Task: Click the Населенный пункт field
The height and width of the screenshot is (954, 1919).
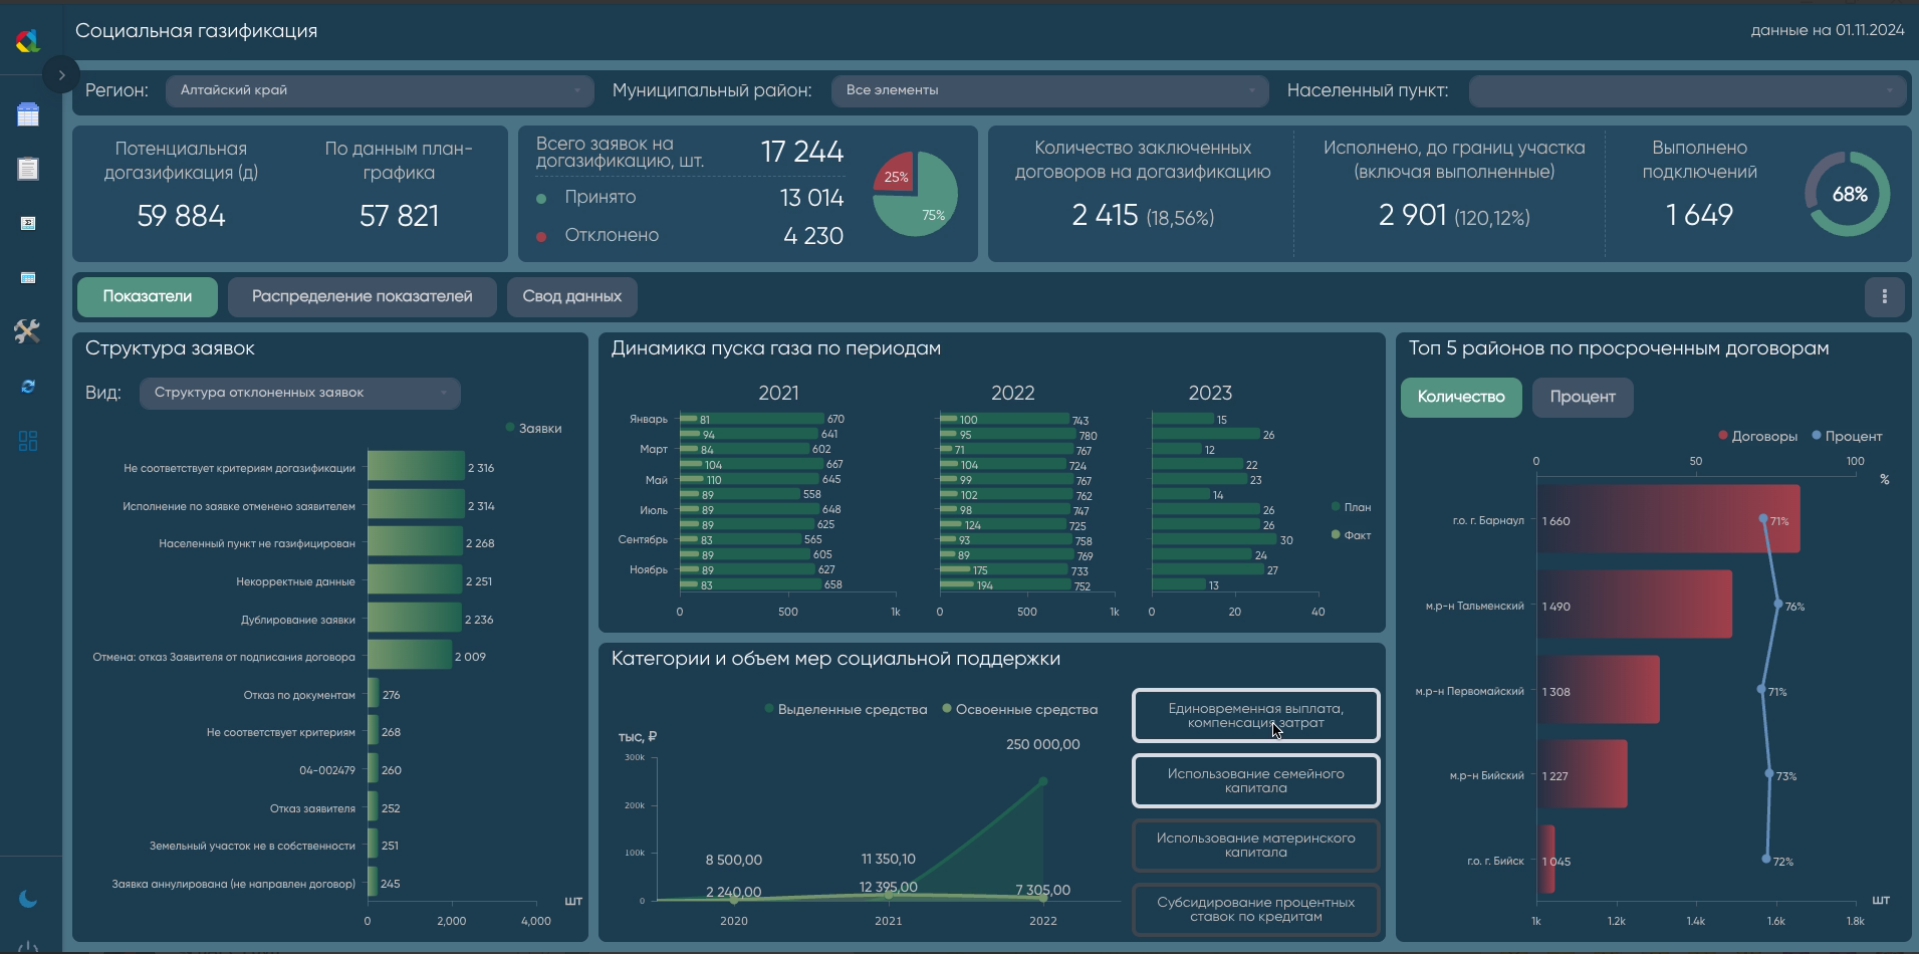Action: tap(1686, 91)
